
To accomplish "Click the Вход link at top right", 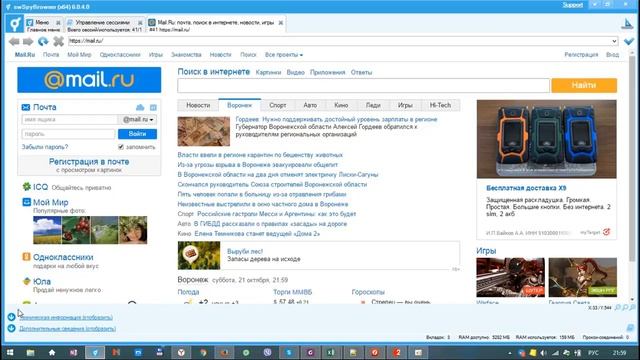I will pos(612,55).
